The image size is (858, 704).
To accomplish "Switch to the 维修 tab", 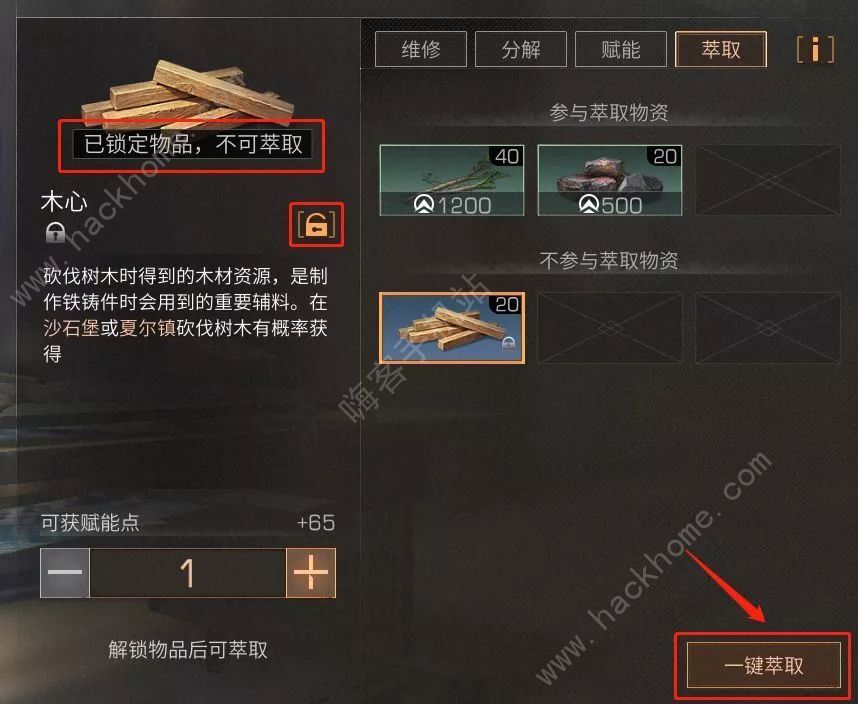I will pos(421,49).
